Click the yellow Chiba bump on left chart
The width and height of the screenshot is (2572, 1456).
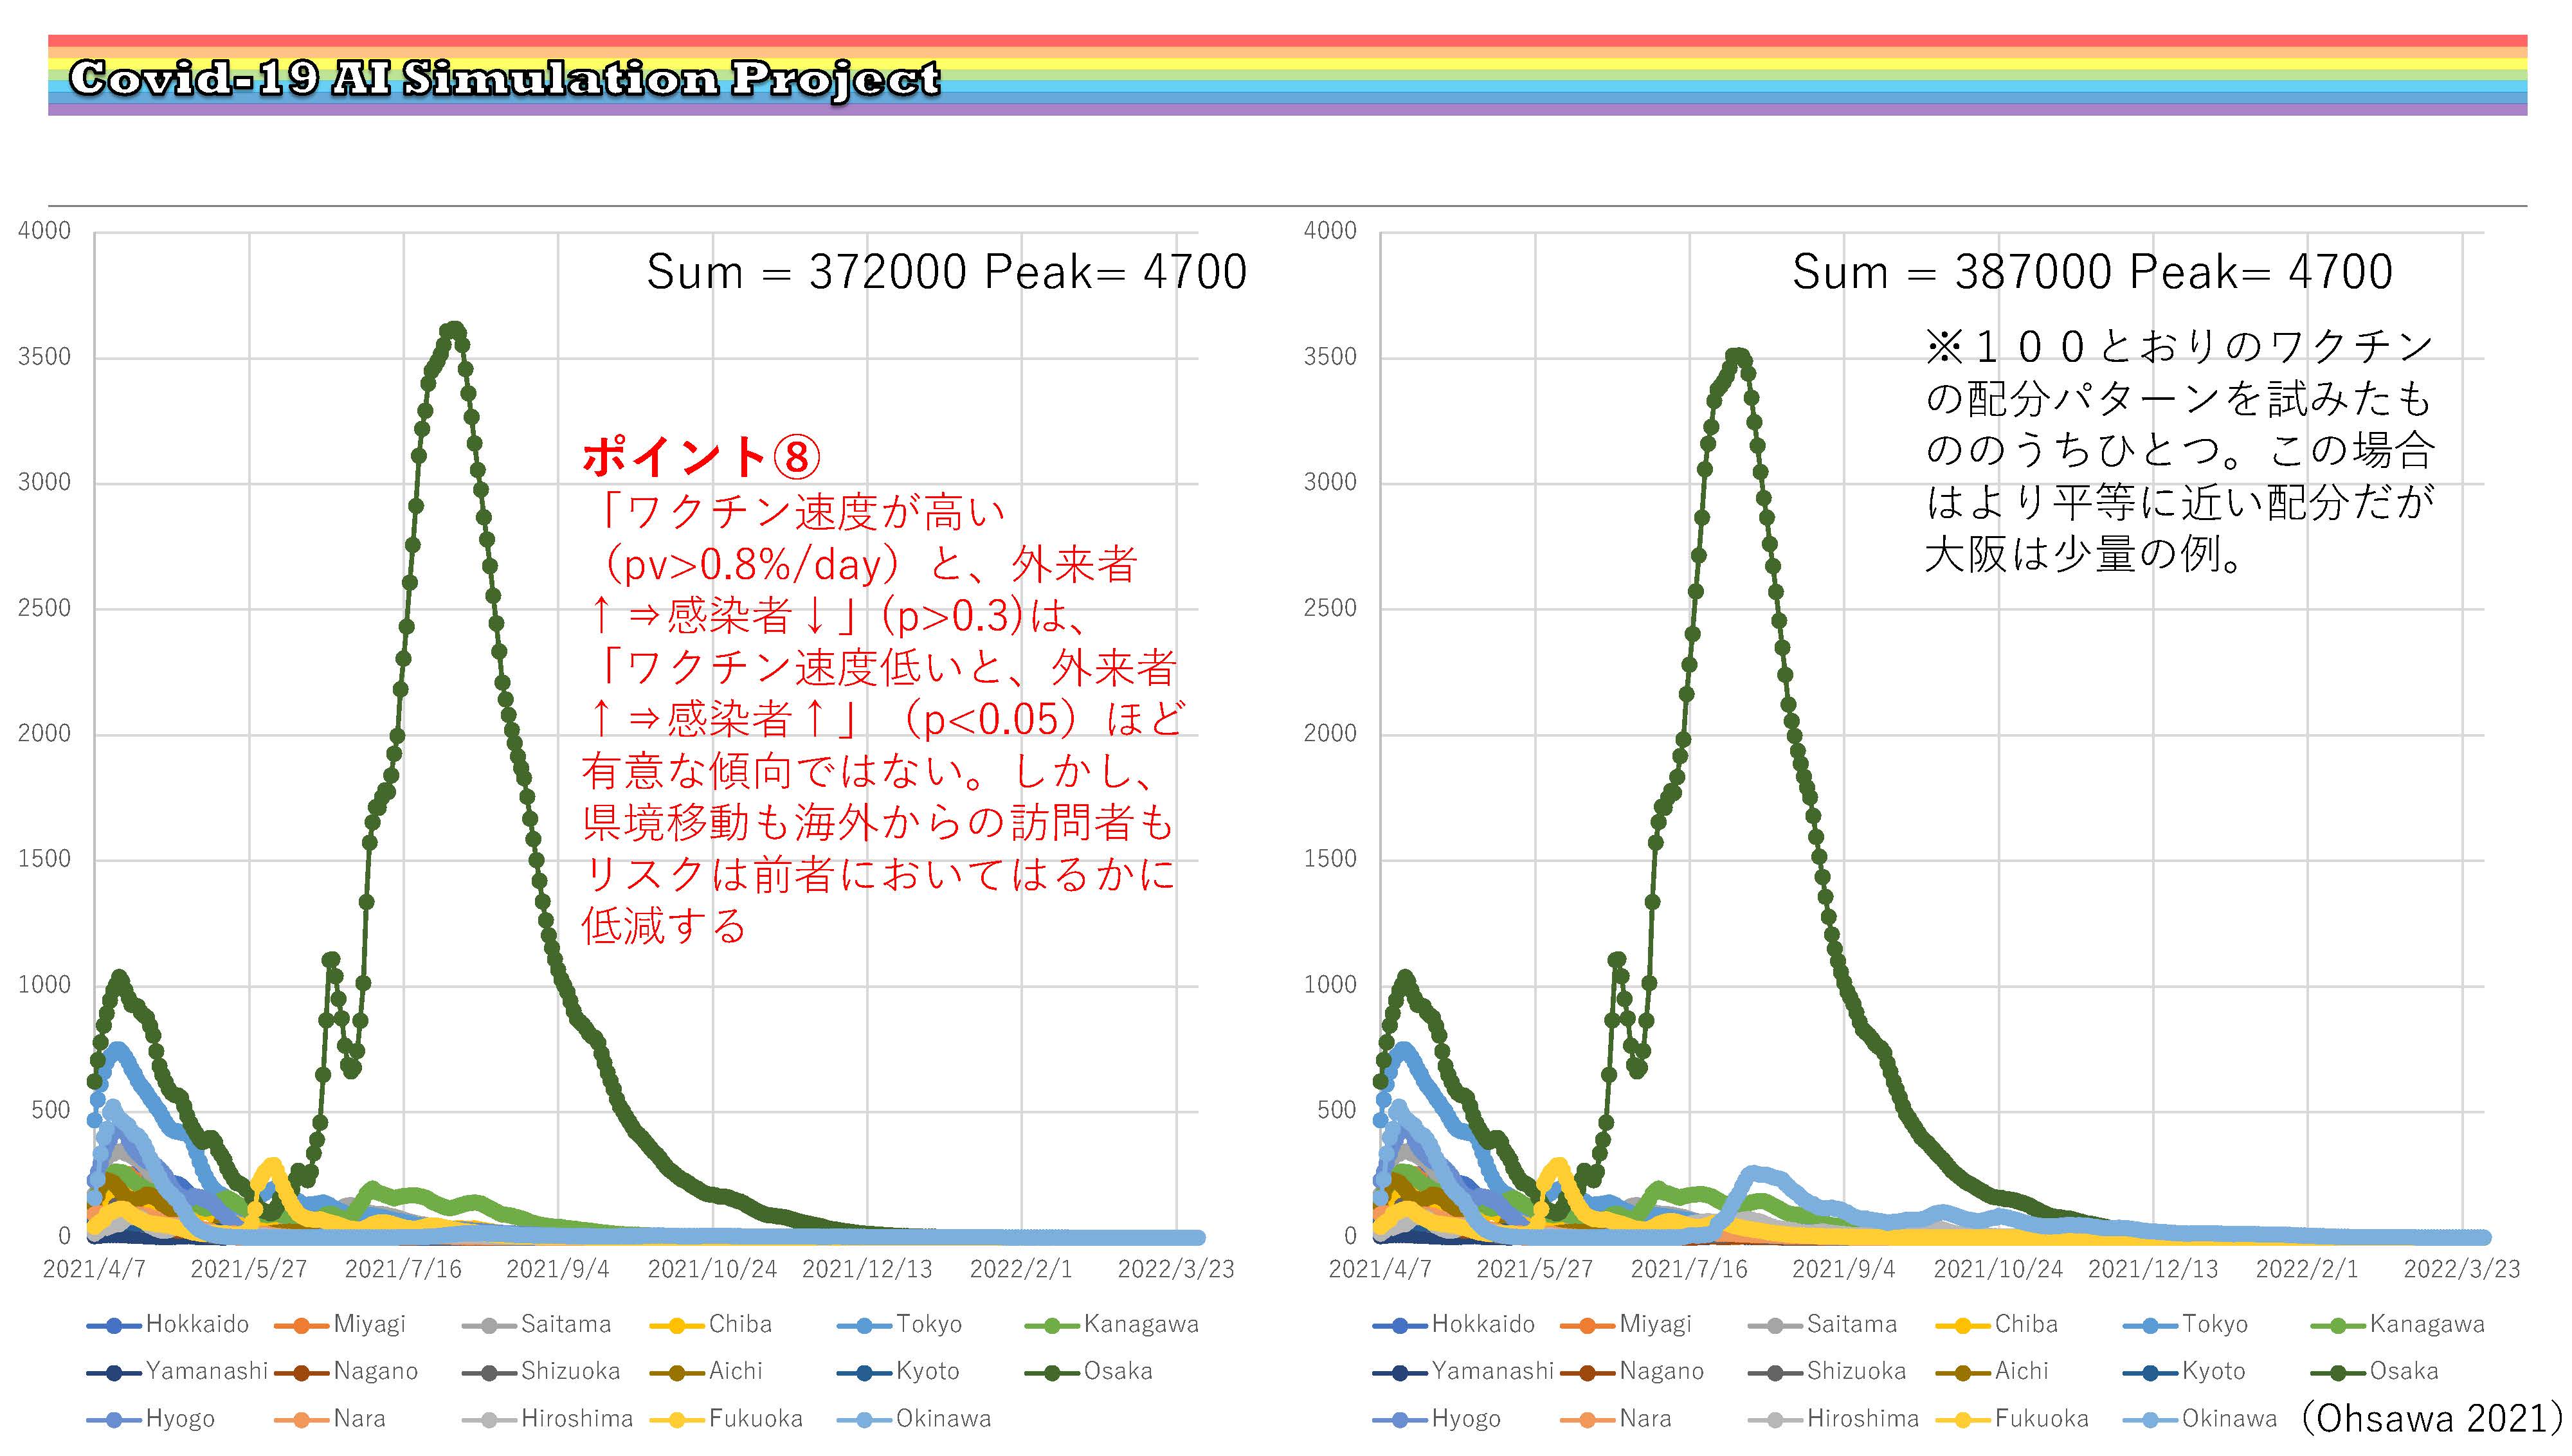click(x=271, y=1166)
